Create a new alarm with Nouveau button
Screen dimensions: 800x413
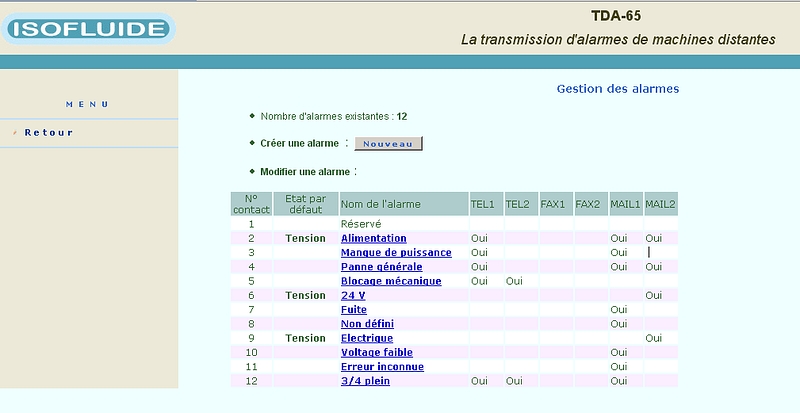pos(388,143)
